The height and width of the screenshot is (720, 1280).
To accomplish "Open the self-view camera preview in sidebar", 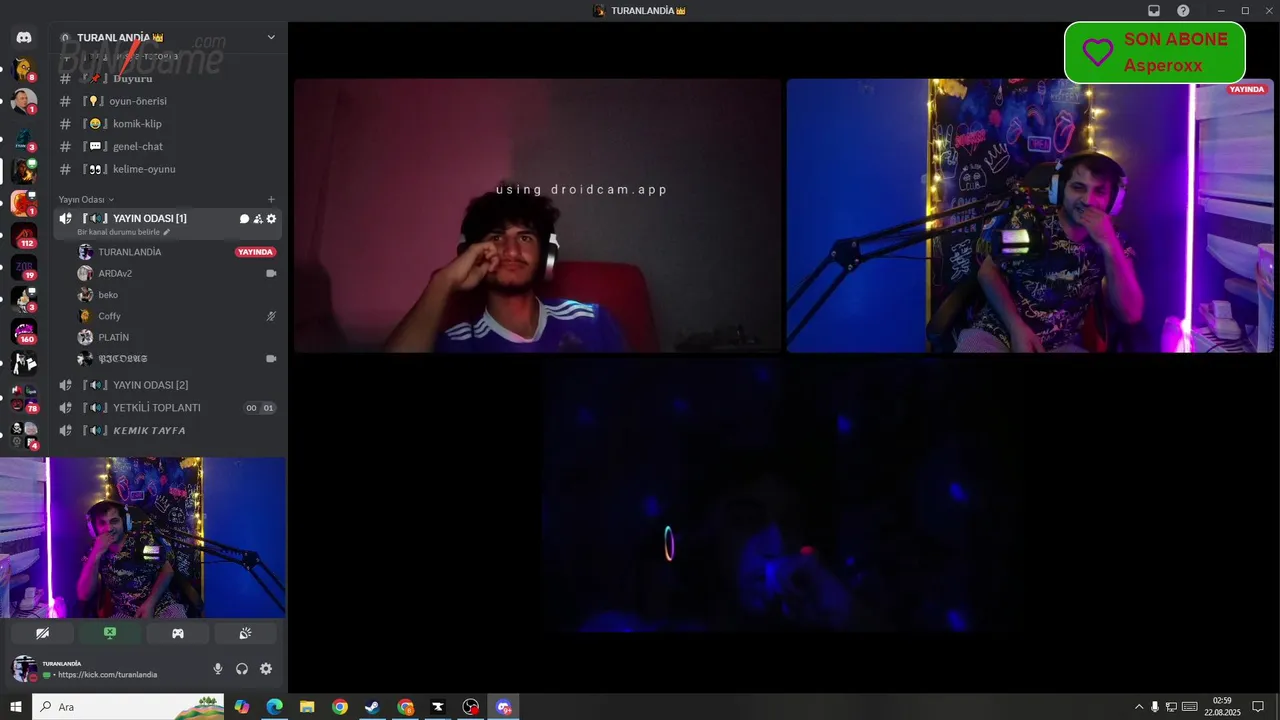I will [x=143, y=538].
